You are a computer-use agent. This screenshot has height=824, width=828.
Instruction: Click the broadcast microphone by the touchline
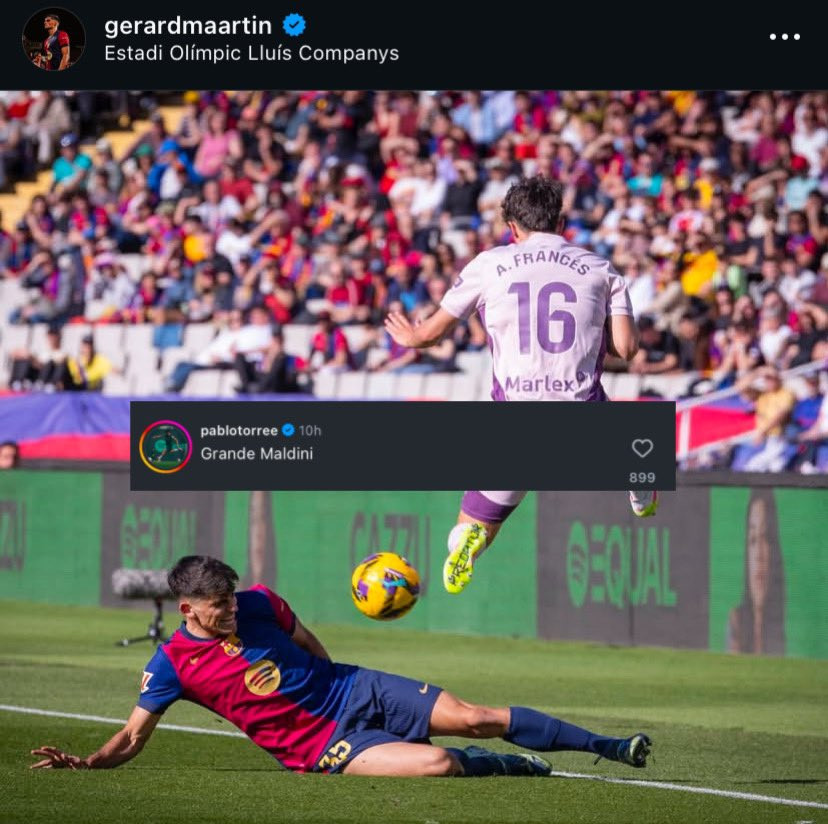pos(141,583)
